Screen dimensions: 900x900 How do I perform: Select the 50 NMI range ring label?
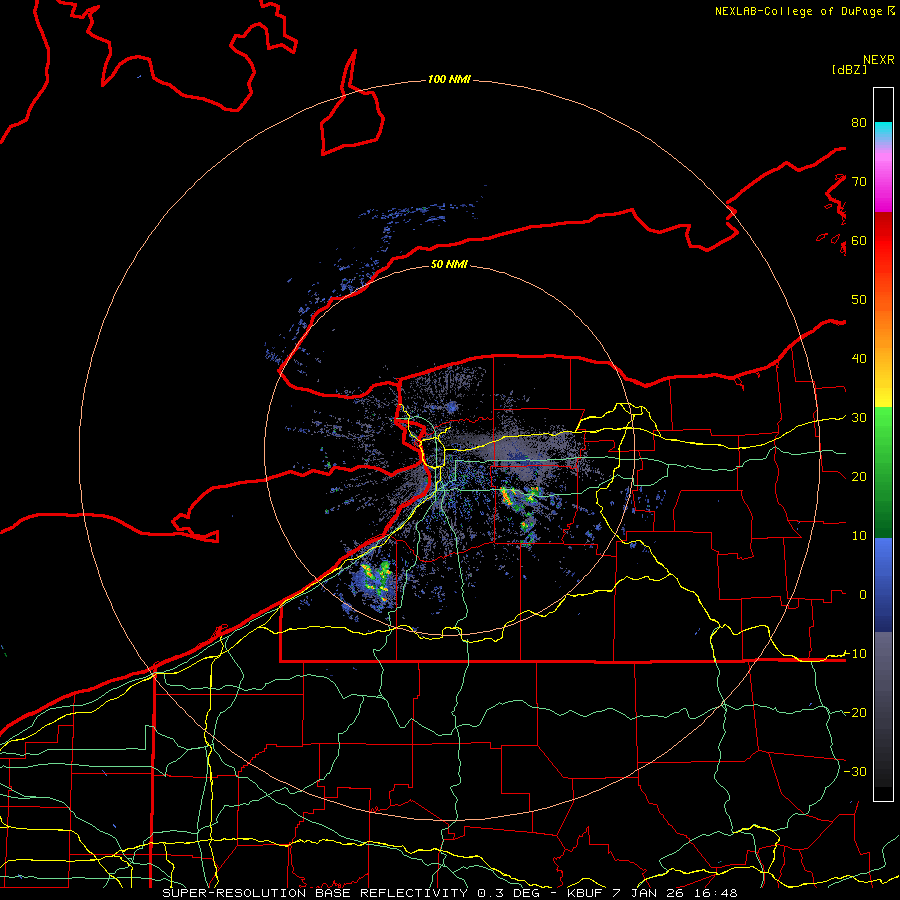(449, 264)
